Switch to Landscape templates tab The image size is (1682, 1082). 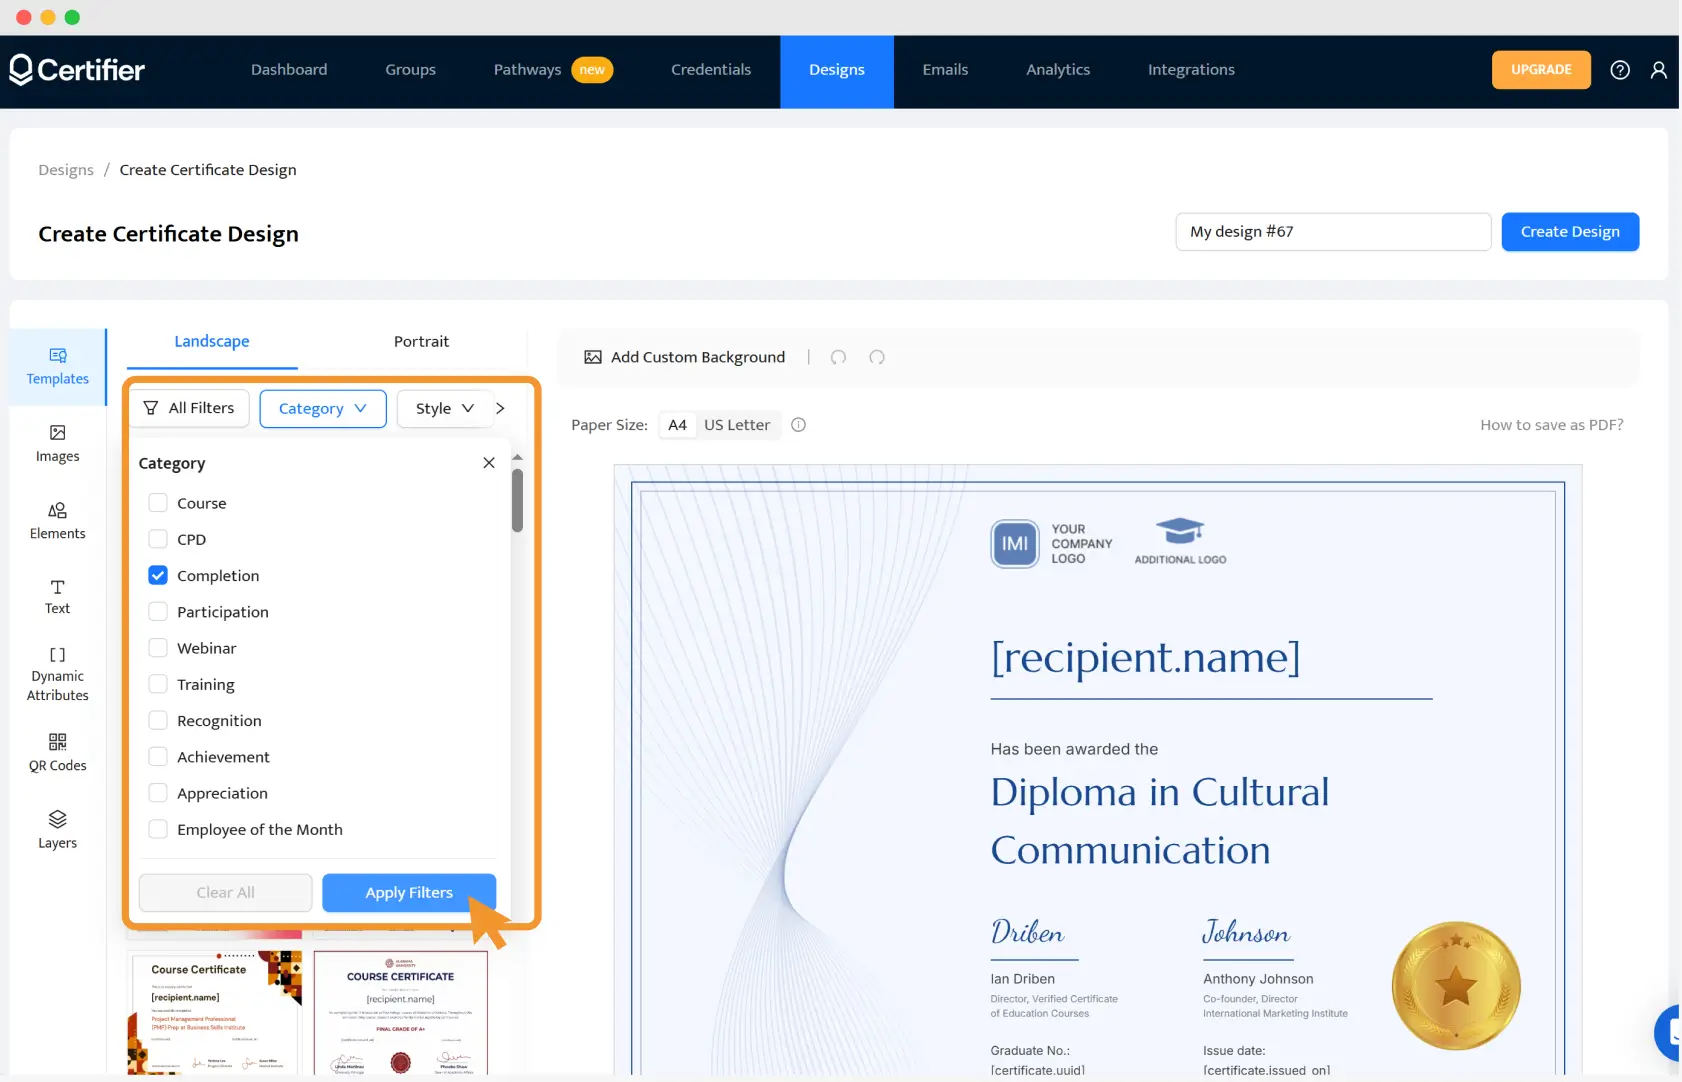(x=212, y=342)
